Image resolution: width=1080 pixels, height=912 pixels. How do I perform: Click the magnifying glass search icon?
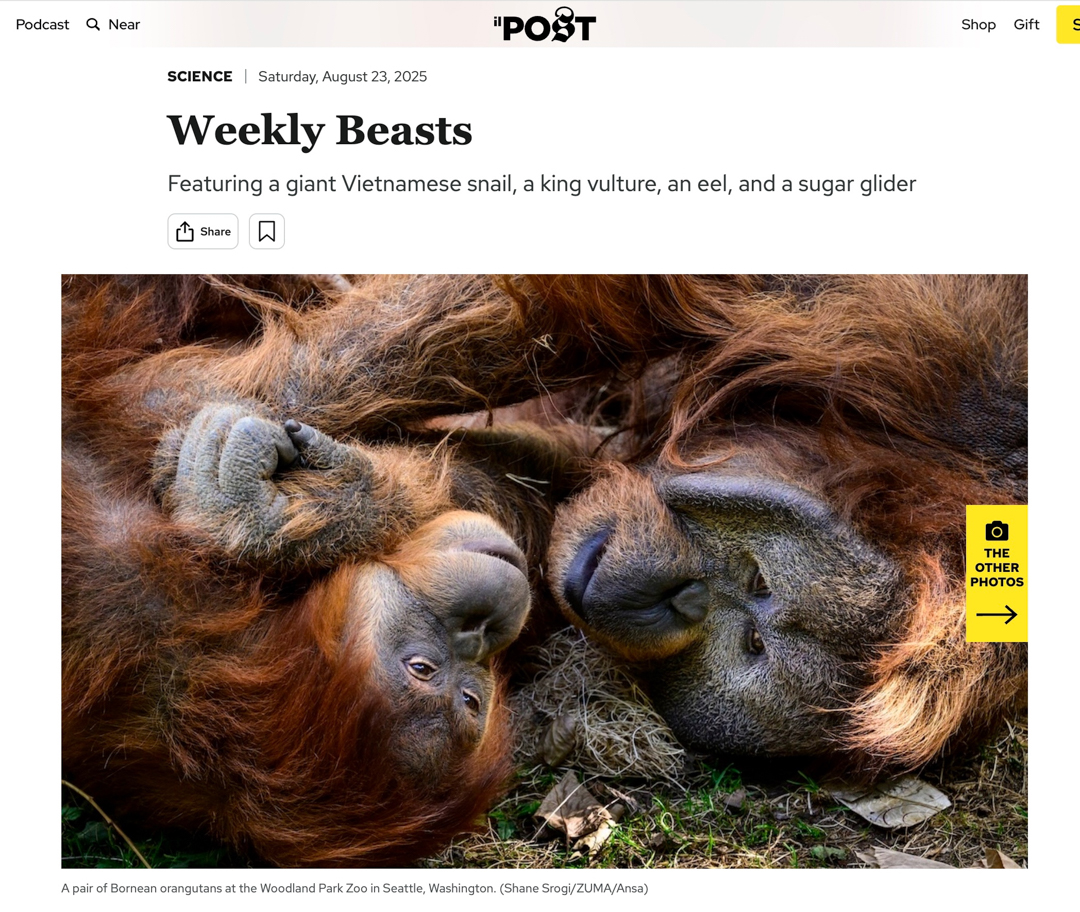pyautogui.click(x=93, y=25)
